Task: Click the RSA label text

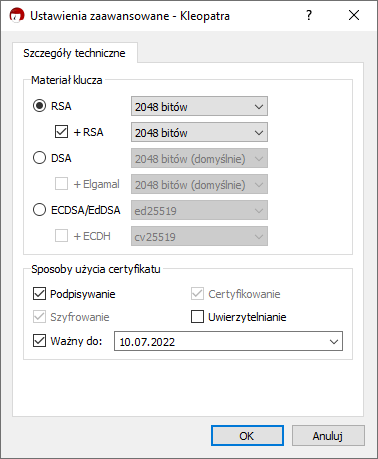Action: [x=61, y=106]
